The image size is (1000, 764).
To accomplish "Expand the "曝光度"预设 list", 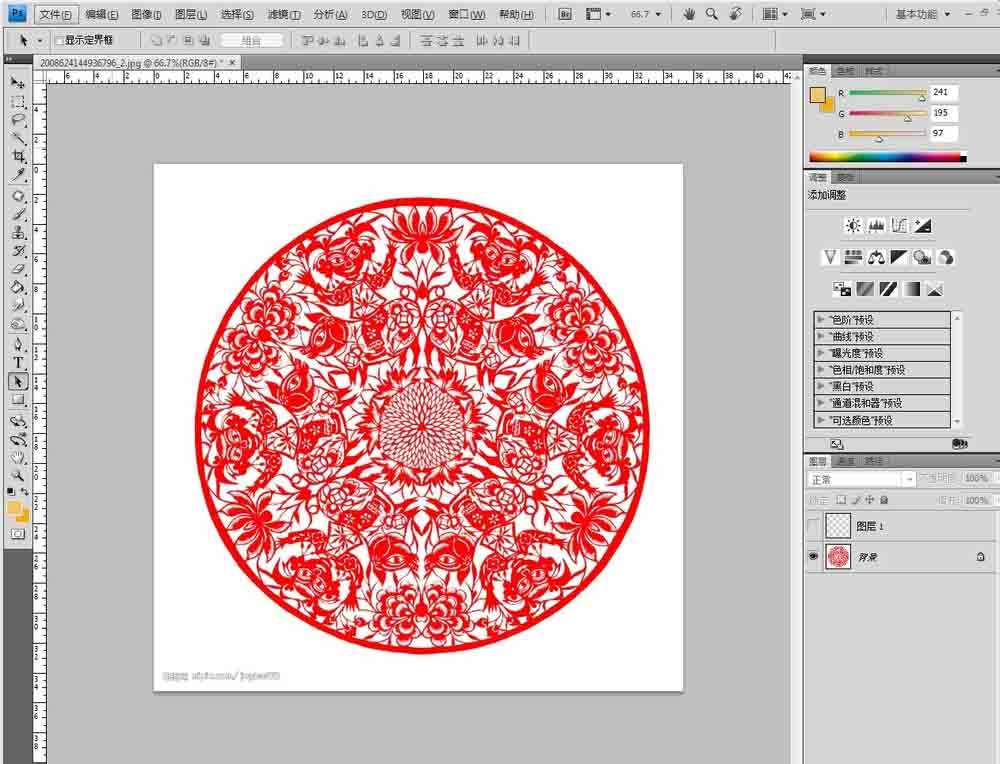I will click(x=821, y=353).
